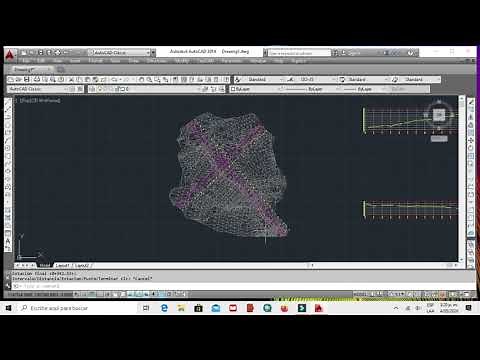The height and width of the screenshot is (360, 480).
Task: Click new tab icon beside Drawing1 tab
Action: pos(61,69)
